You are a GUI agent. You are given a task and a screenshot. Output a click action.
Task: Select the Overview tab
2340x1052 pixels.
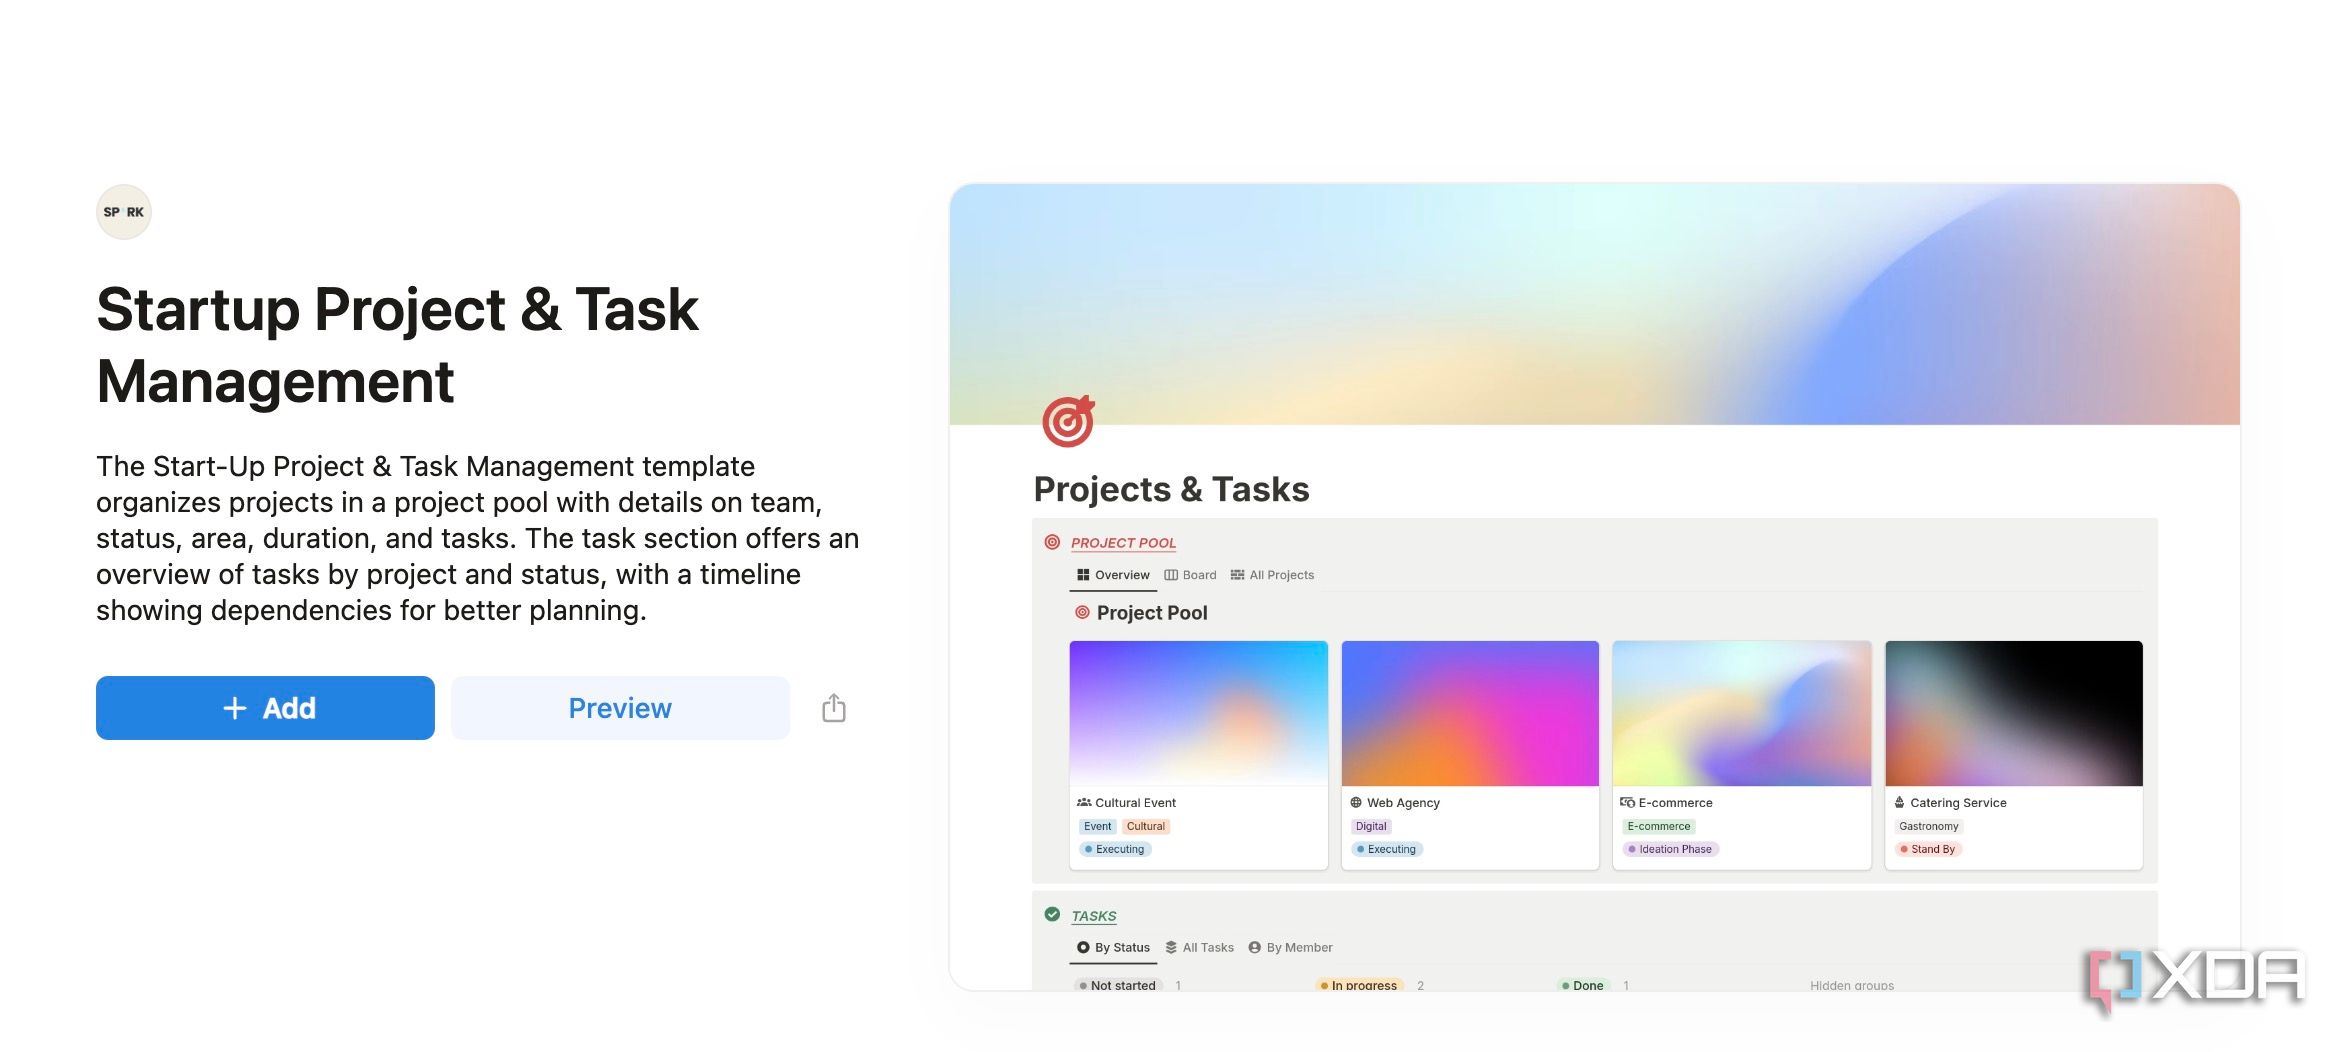click(x=1113, y=575)
